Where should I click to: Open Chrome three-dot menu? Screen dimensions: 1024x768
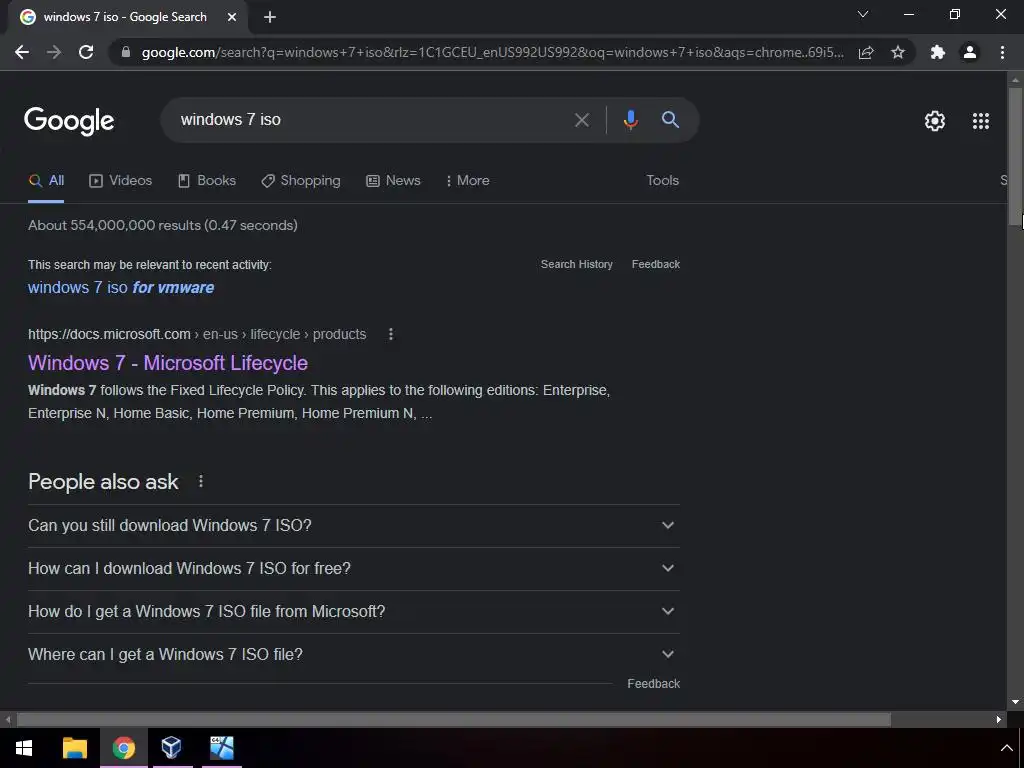1002,52
